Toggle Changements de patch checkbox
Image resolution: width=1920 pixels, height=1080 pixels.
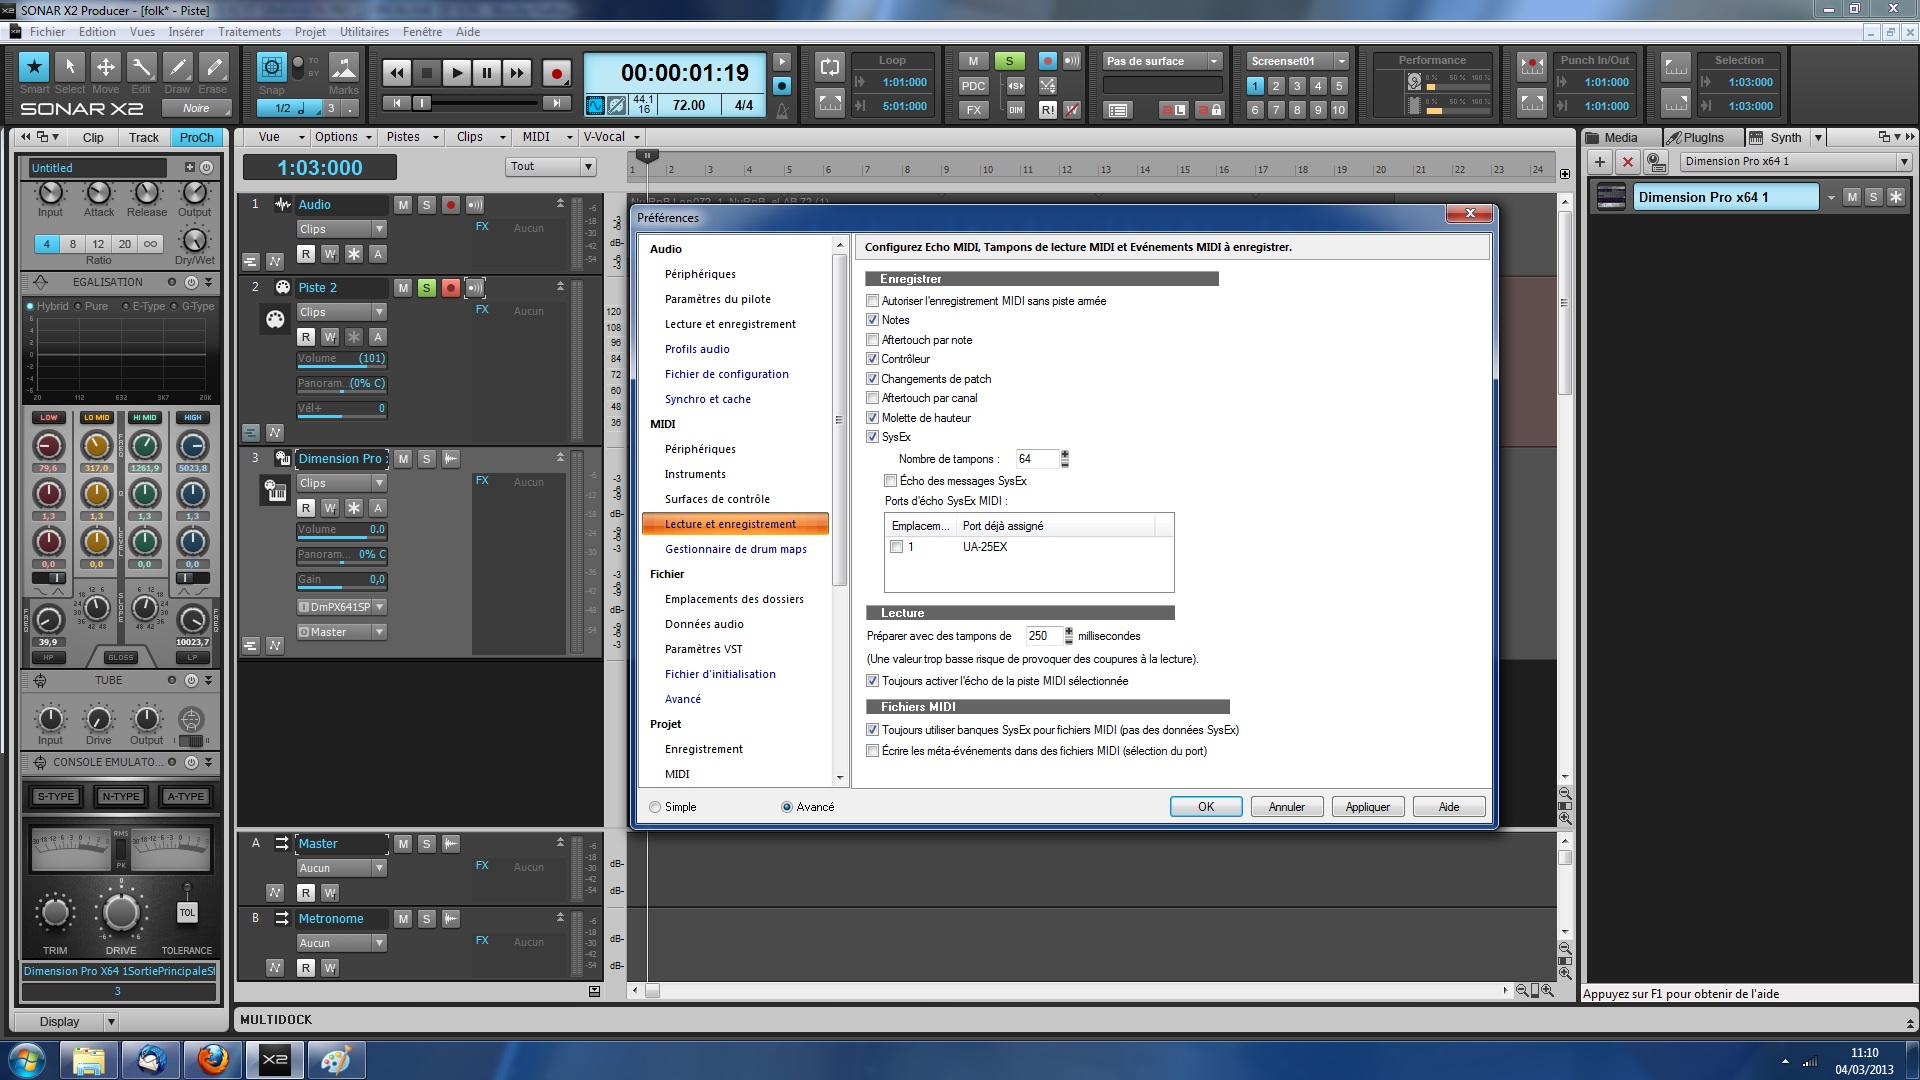click(x=873, y=379)
